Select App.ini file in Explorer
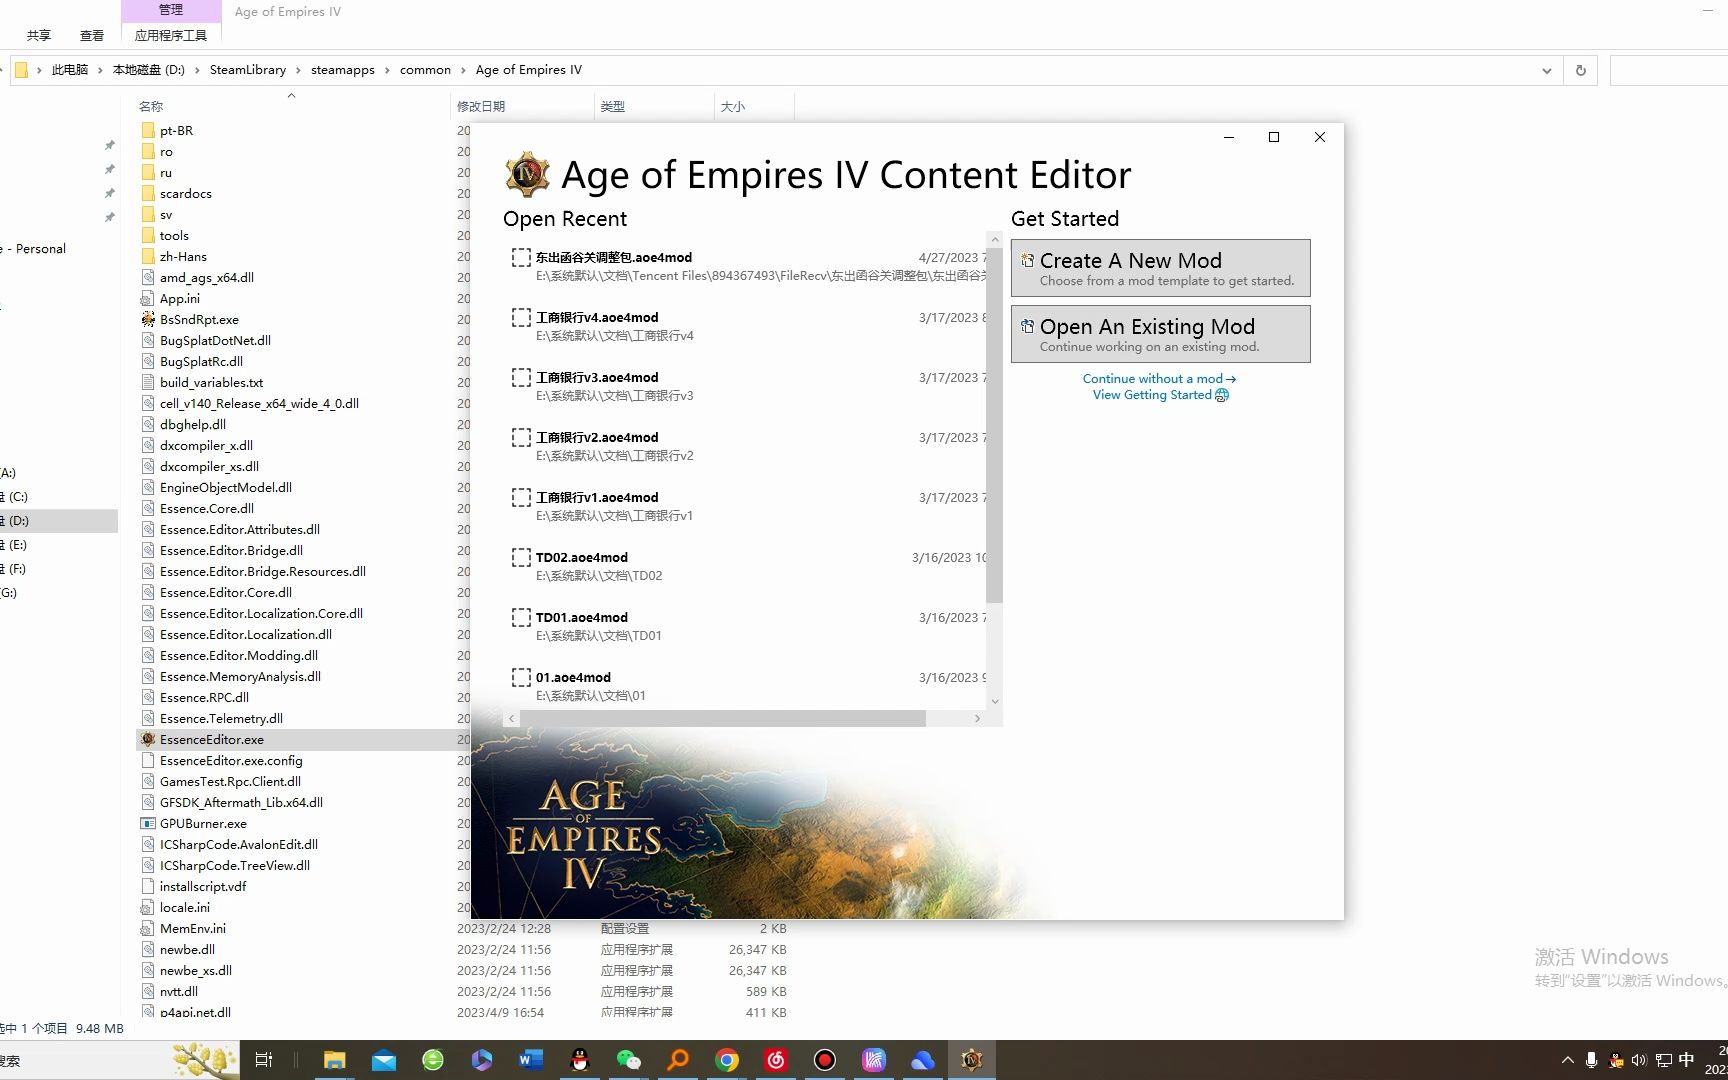Image resolution: width=1728 pixels, height=1080 pixels. click(180, 299)
